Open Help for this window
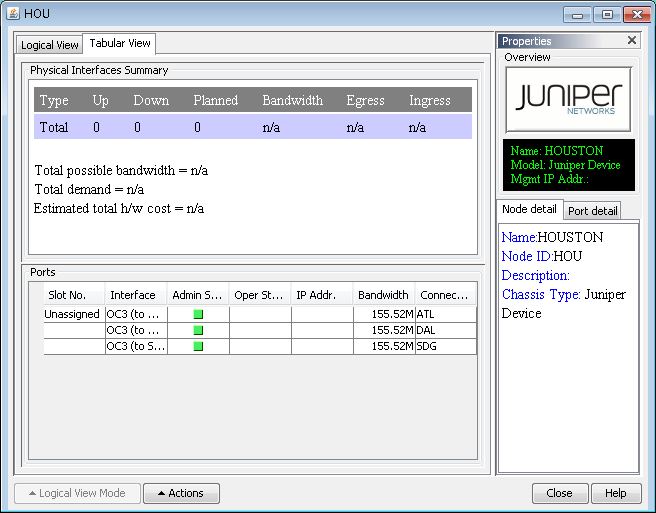Viewport: 656px width, 513px height. pyautogui.click(x=616, y=493)
